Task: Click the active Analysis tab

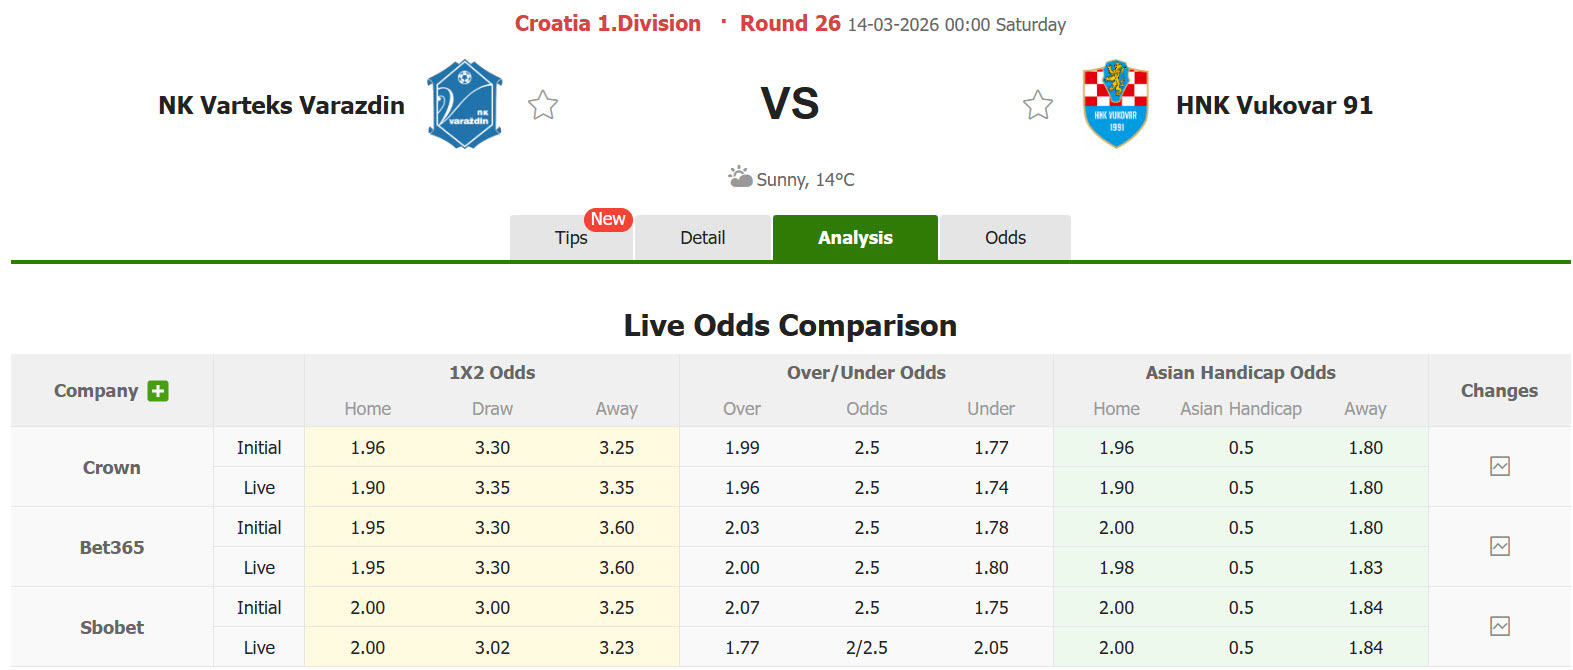Action: (855, 238)
